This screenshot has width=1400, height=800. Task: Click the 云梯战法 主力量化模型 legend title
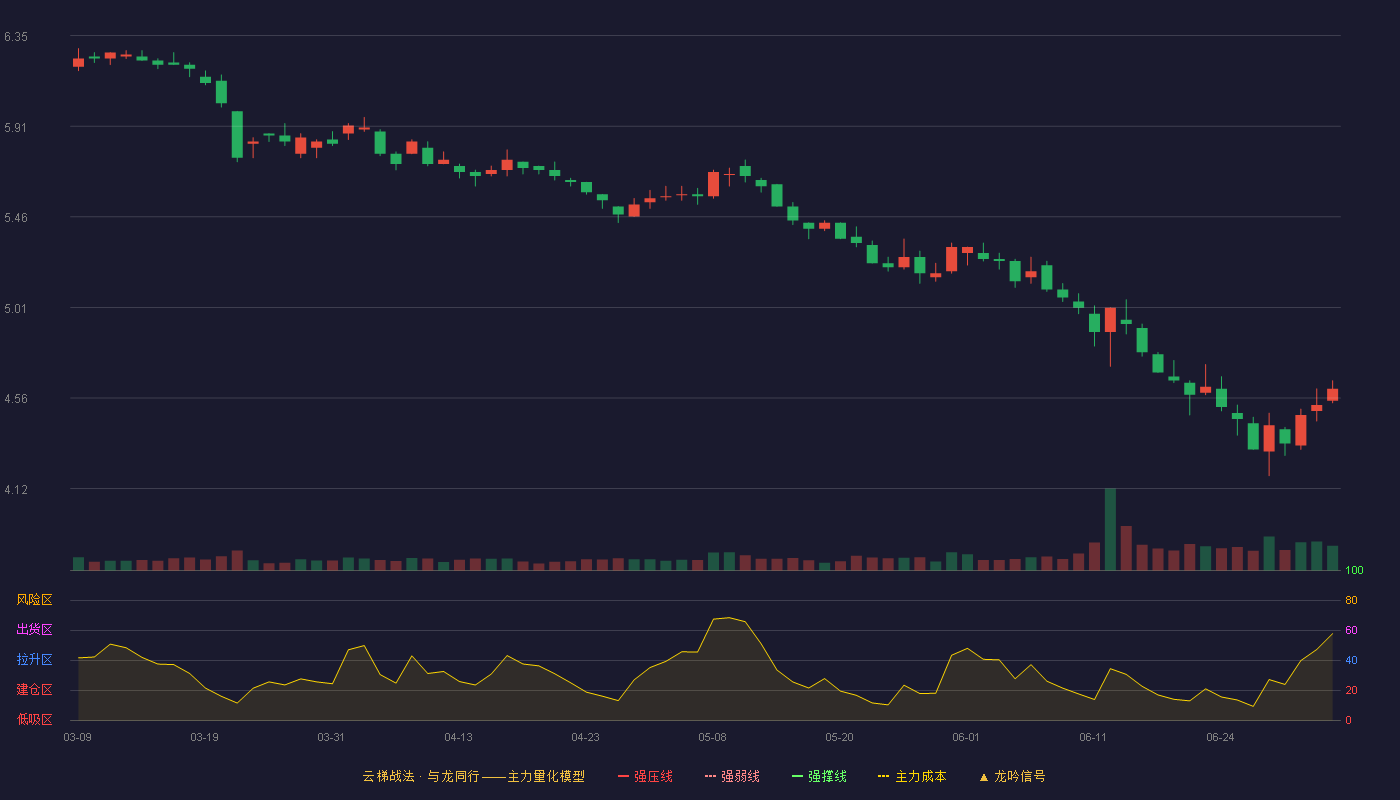474,776
